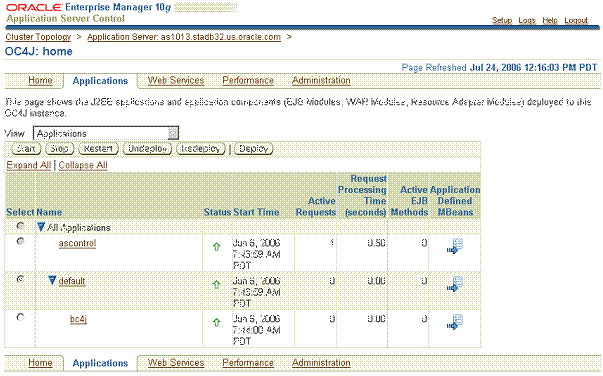The width and height of the screenshot is (603, 376).
Task: Open the Logs link
Action: point(527,20)
